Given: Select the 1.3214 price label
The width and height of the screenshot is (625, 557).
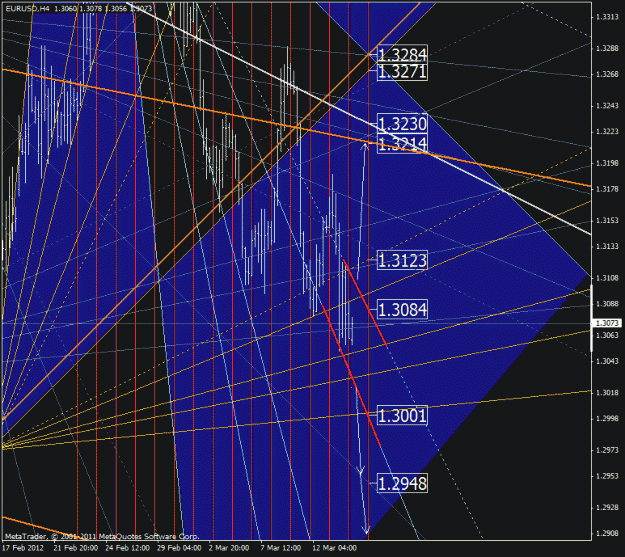Looking at the screenshot, I should [402, 144].
